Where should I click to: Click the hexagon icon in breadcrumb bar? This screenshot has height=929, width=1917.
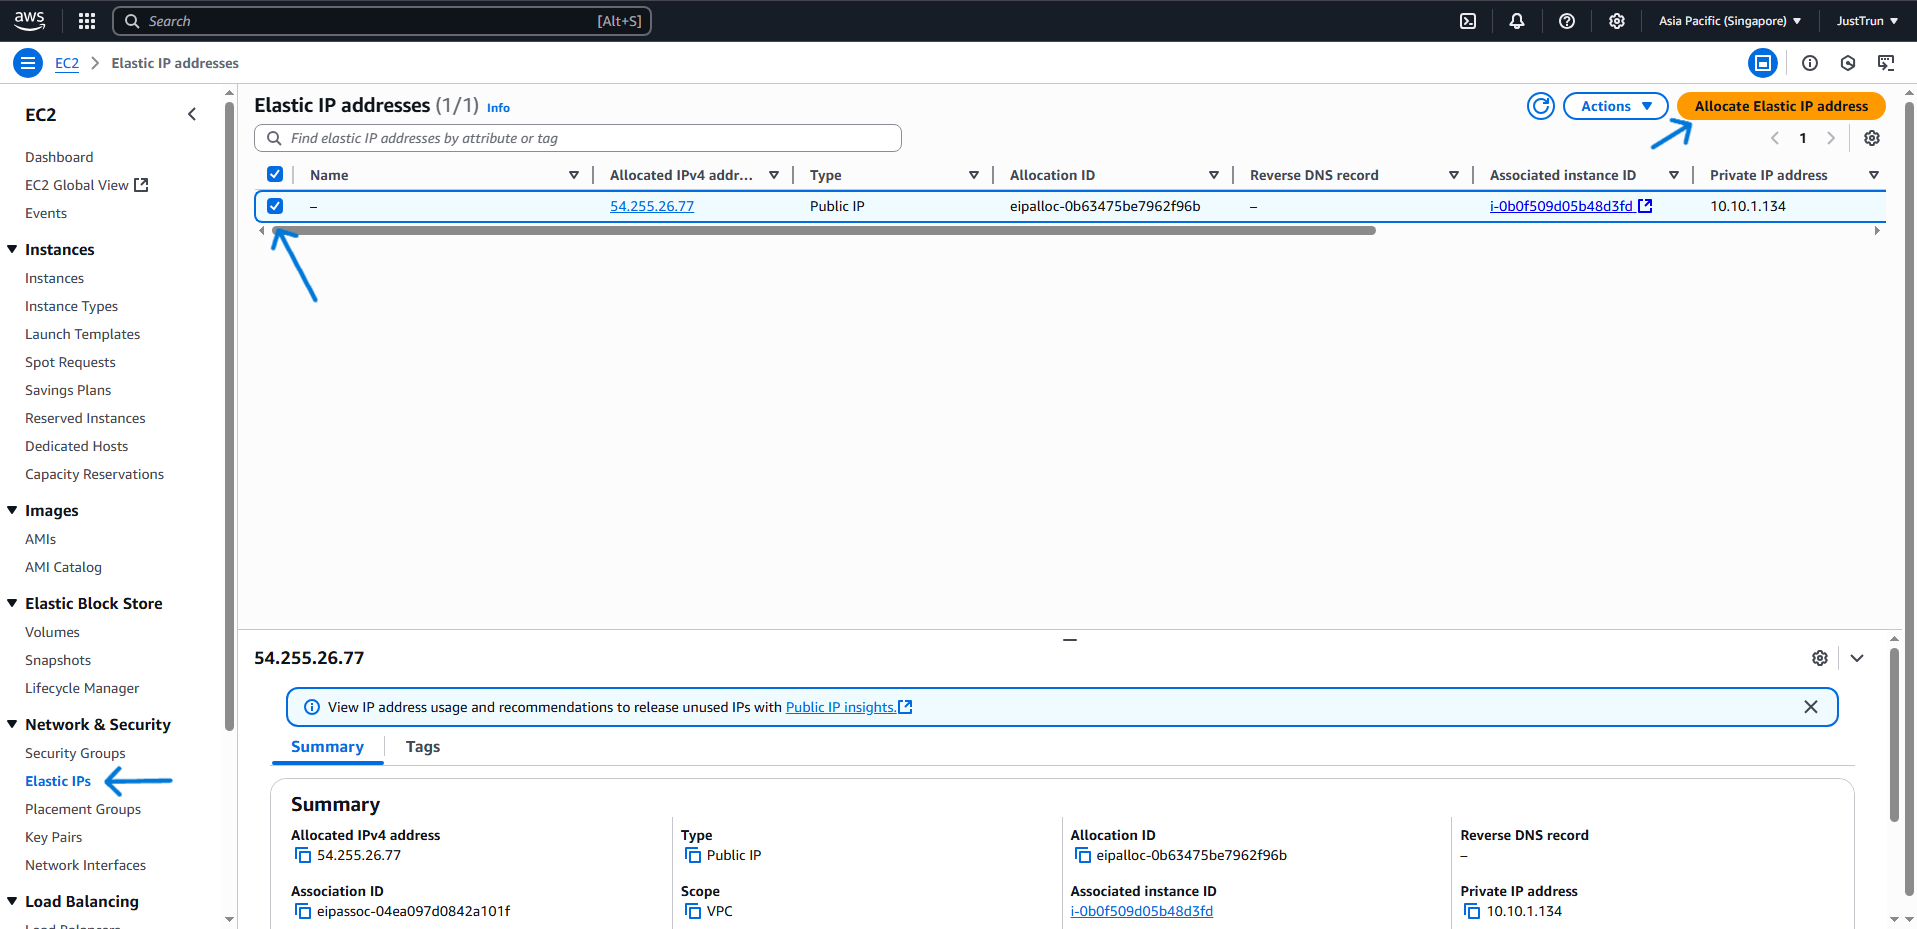tap(1848, 63)
